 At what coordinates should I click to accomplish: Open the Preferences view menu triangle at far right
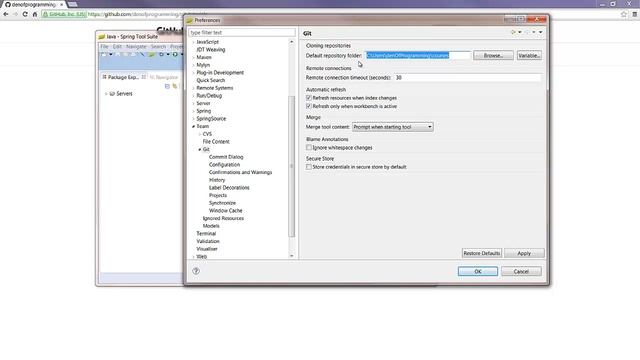(x=541, y=32)
